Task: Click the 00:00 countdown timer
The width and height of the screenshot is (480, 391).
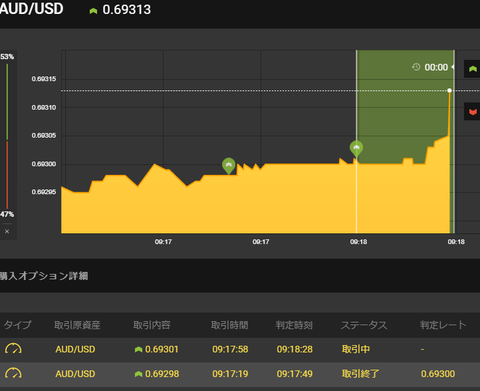Action: 436,67
